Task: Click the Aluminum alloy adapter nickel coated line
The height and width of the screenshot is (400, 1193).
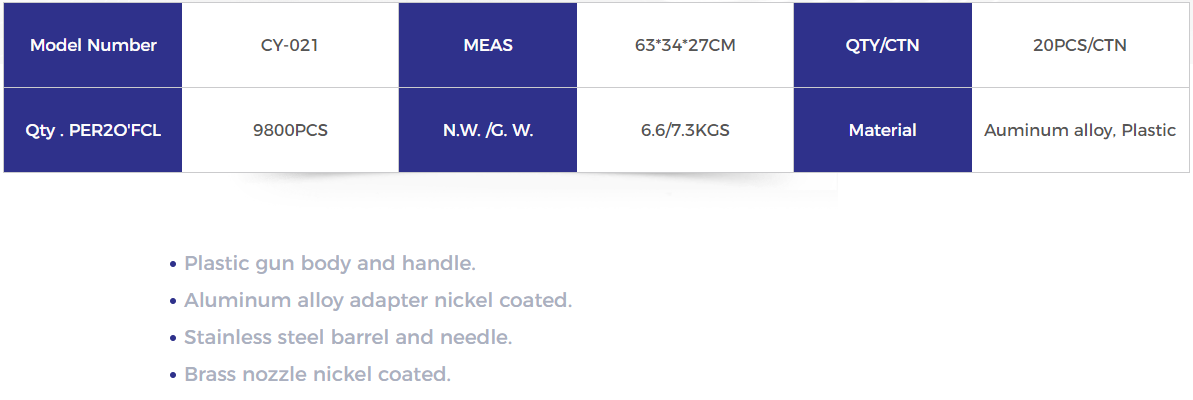Action: click(378, 301)
